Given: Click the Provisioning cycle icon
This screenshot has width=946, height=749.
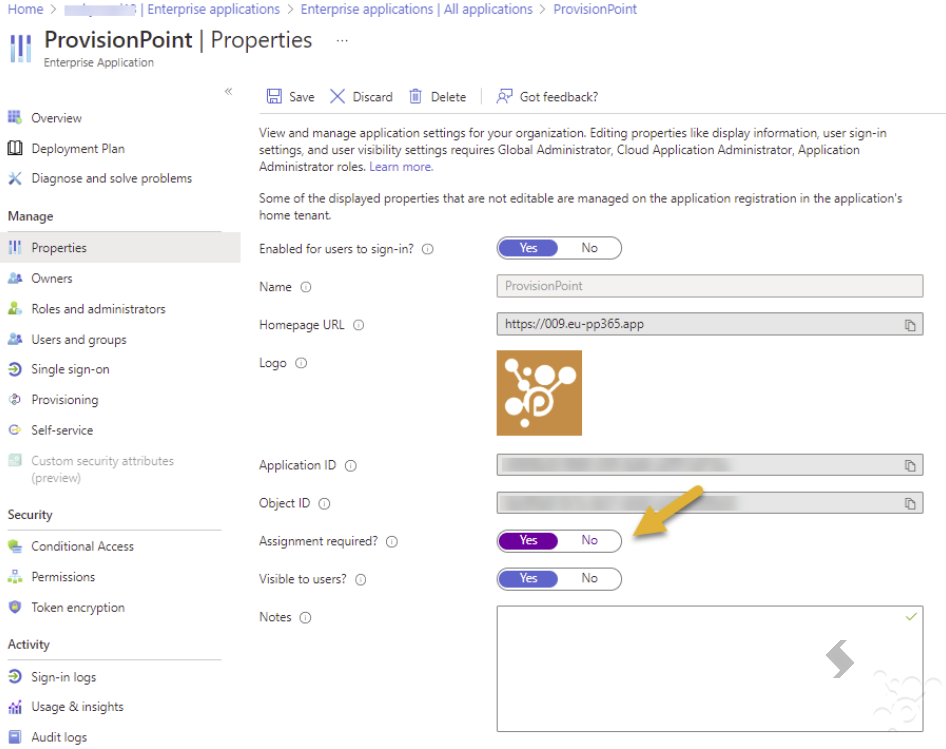Looking at the screenshot, I should click(15, 399).
